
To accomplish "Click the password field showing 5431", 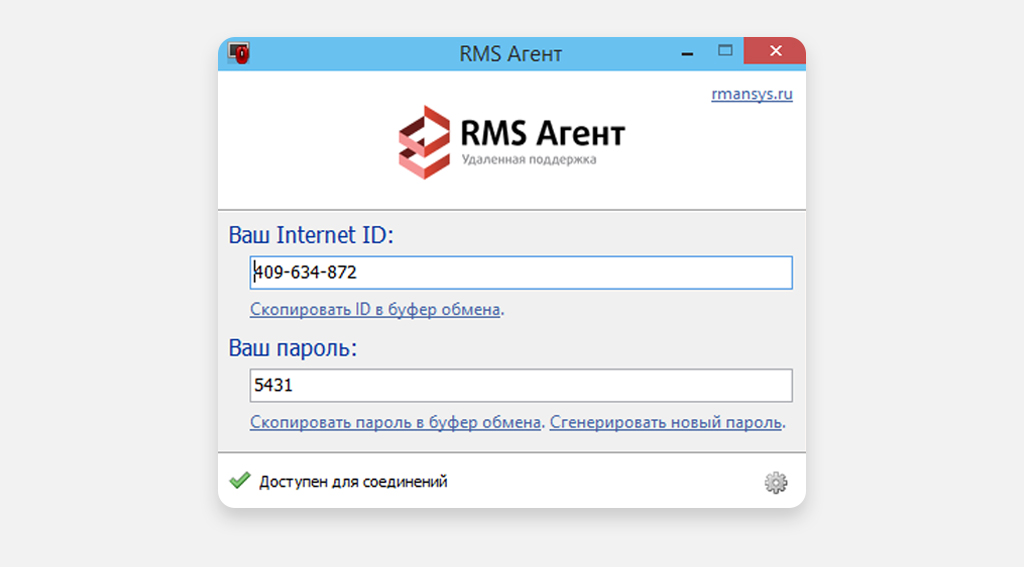I will [521, 385].
